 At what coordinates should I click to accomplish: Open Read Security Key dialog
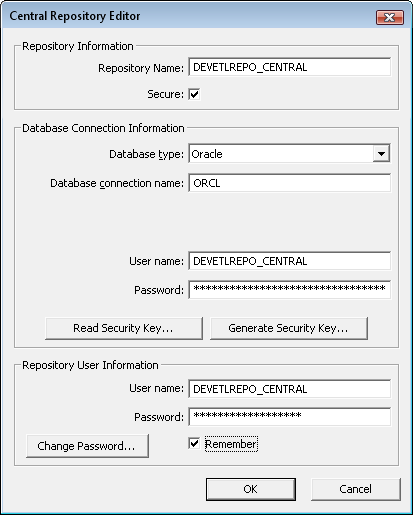click(x=124, y=328)
